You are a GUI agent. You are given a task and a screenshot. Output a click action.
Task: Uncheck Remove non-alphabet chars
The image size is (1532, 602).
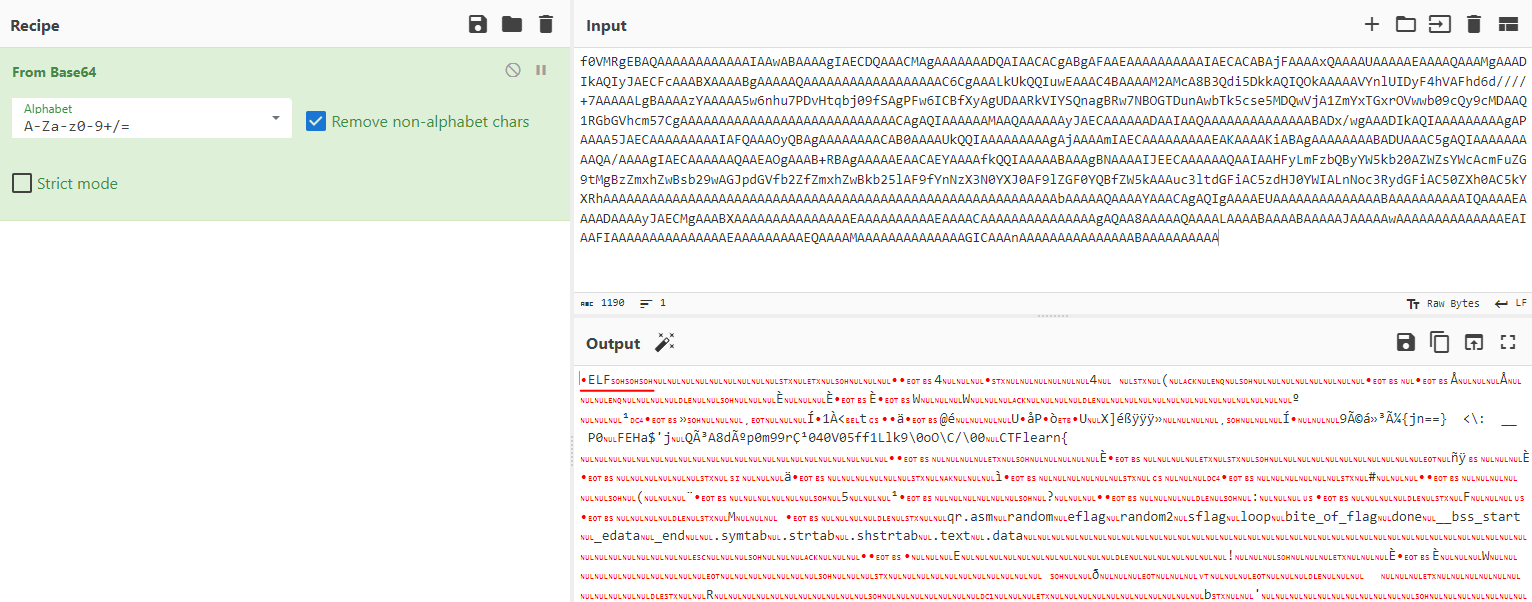tap(316, 121)
